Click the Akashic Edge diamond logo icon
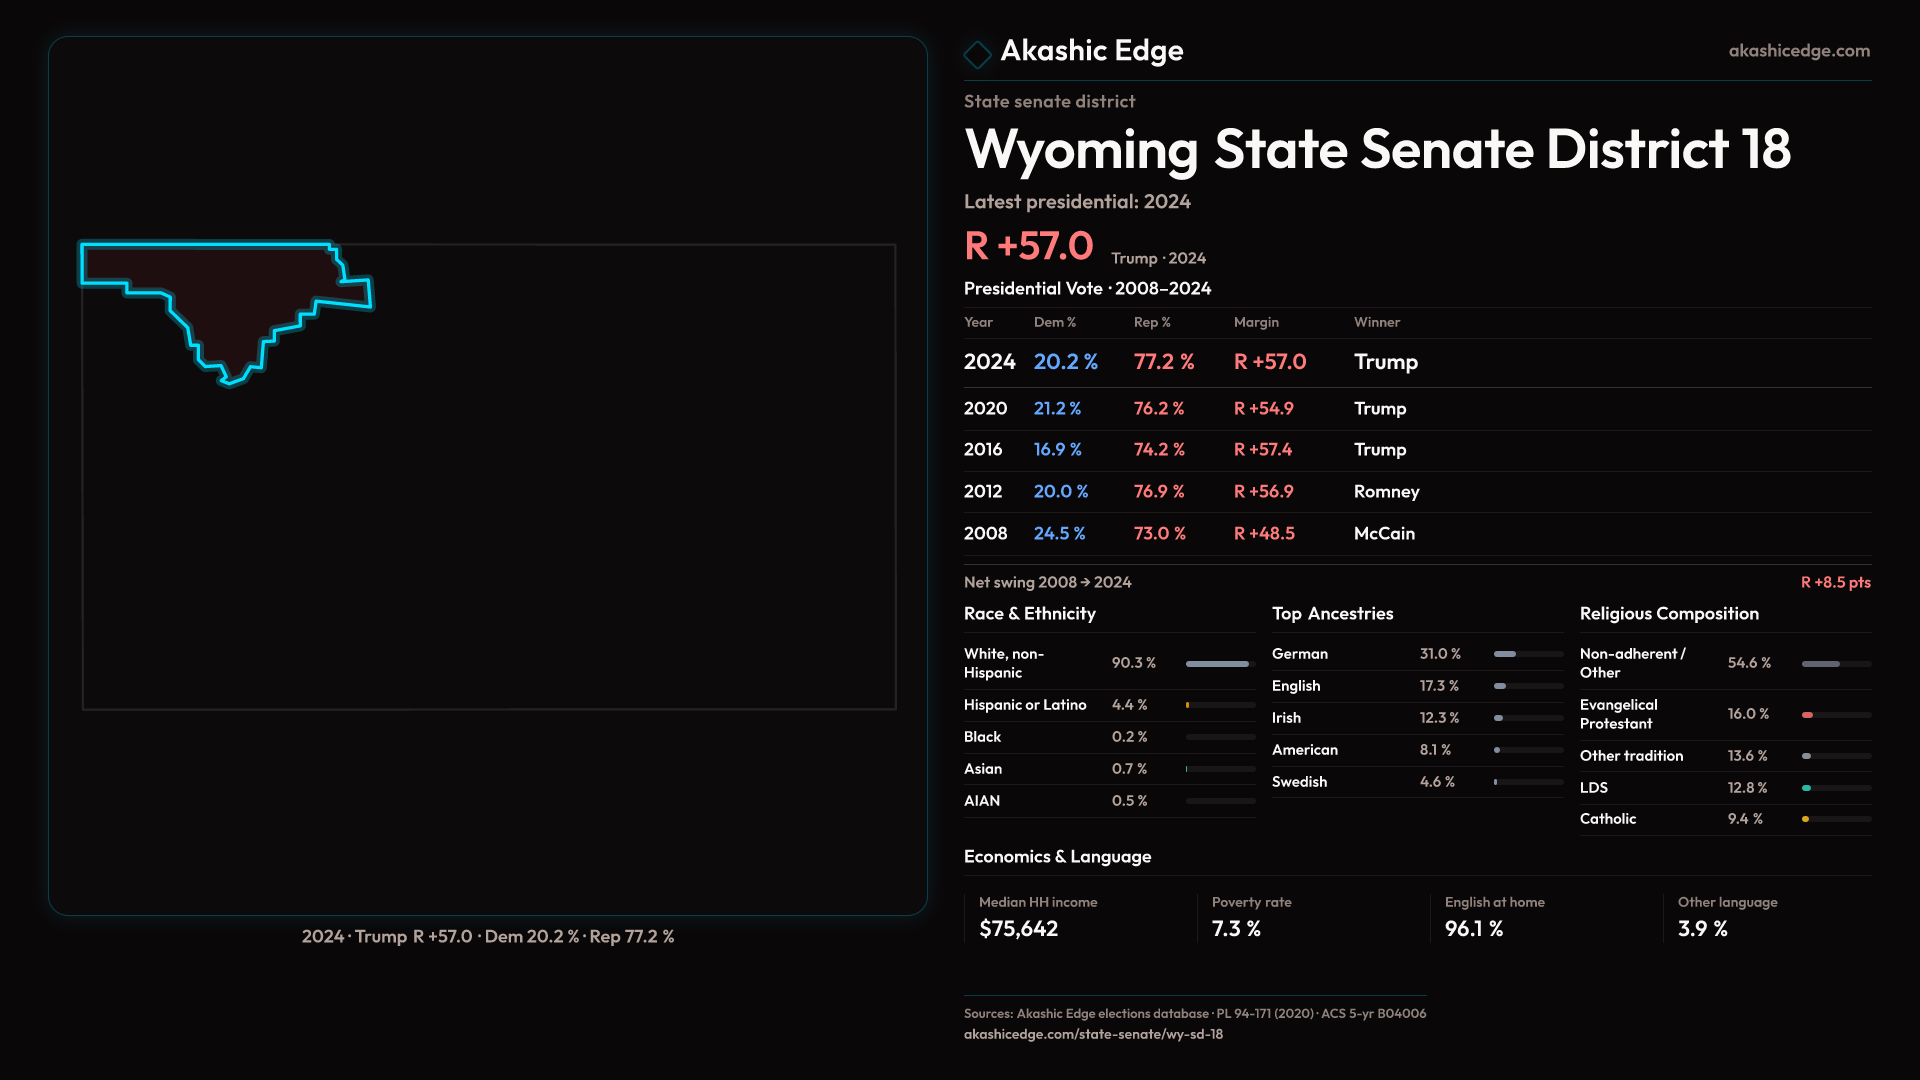Screen dimensions: 1920x1080 click(x=977, y=53)
